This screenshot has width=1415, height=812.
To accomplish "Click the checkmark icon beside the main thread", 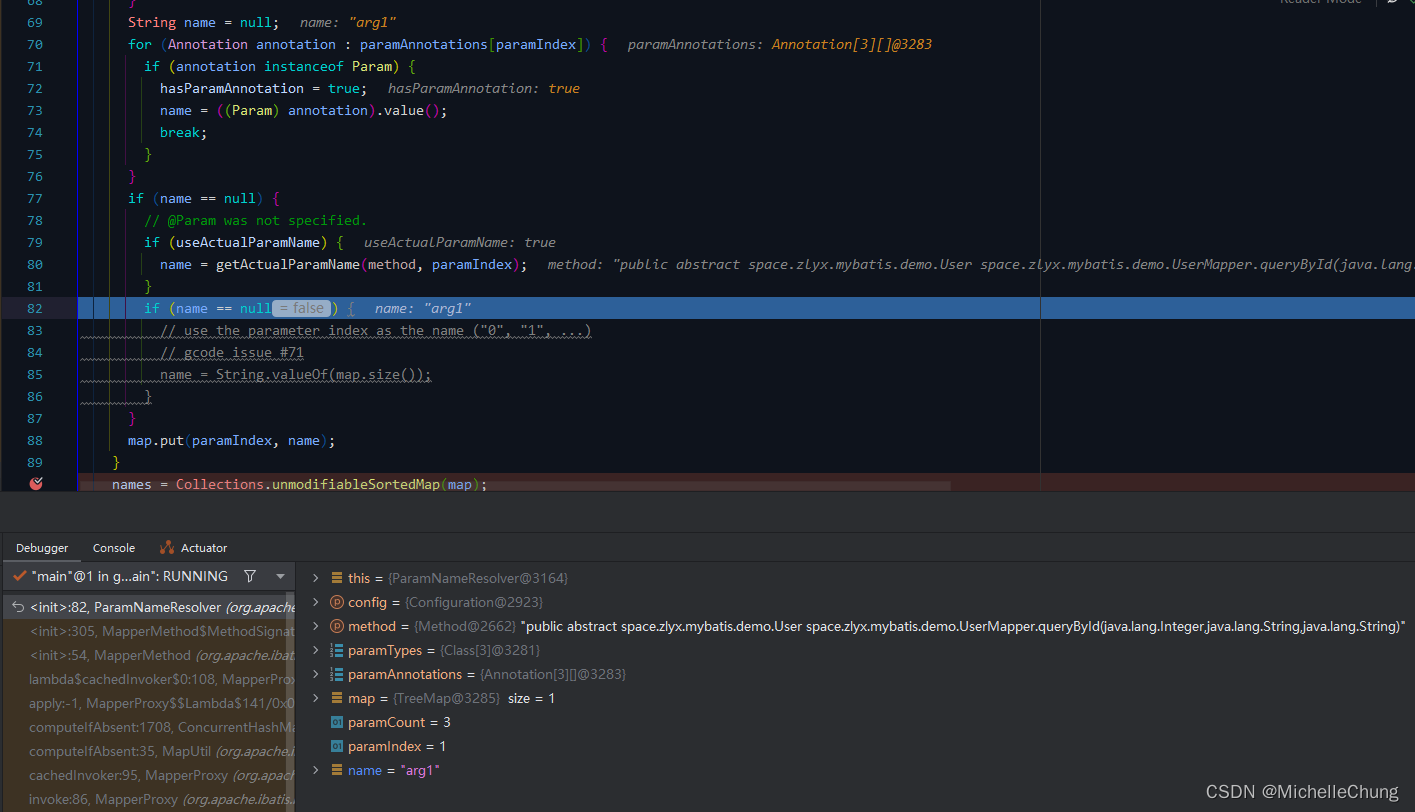I will (19, 576).
